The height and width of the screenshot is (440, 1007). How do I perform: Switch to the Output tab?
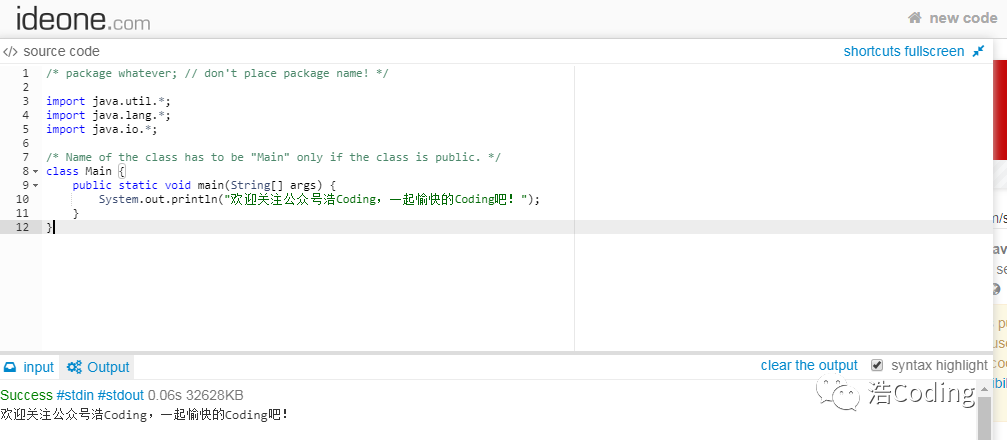(108, 367)
